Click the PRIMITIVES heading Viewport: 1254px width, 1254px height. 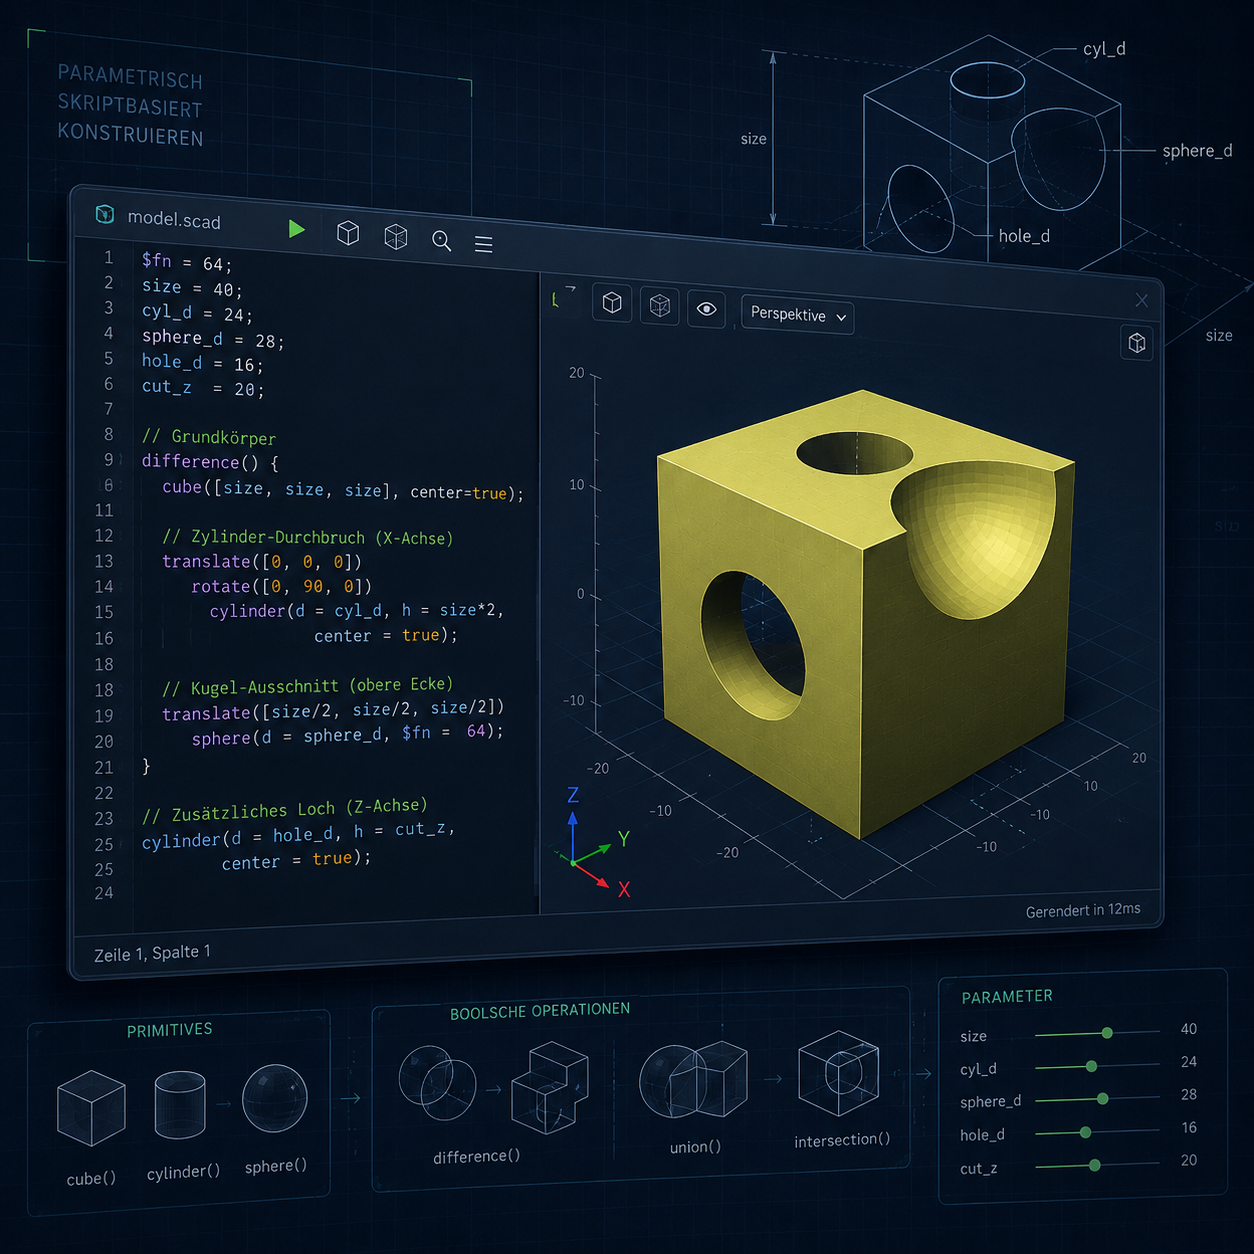(x=169, y=1030)
